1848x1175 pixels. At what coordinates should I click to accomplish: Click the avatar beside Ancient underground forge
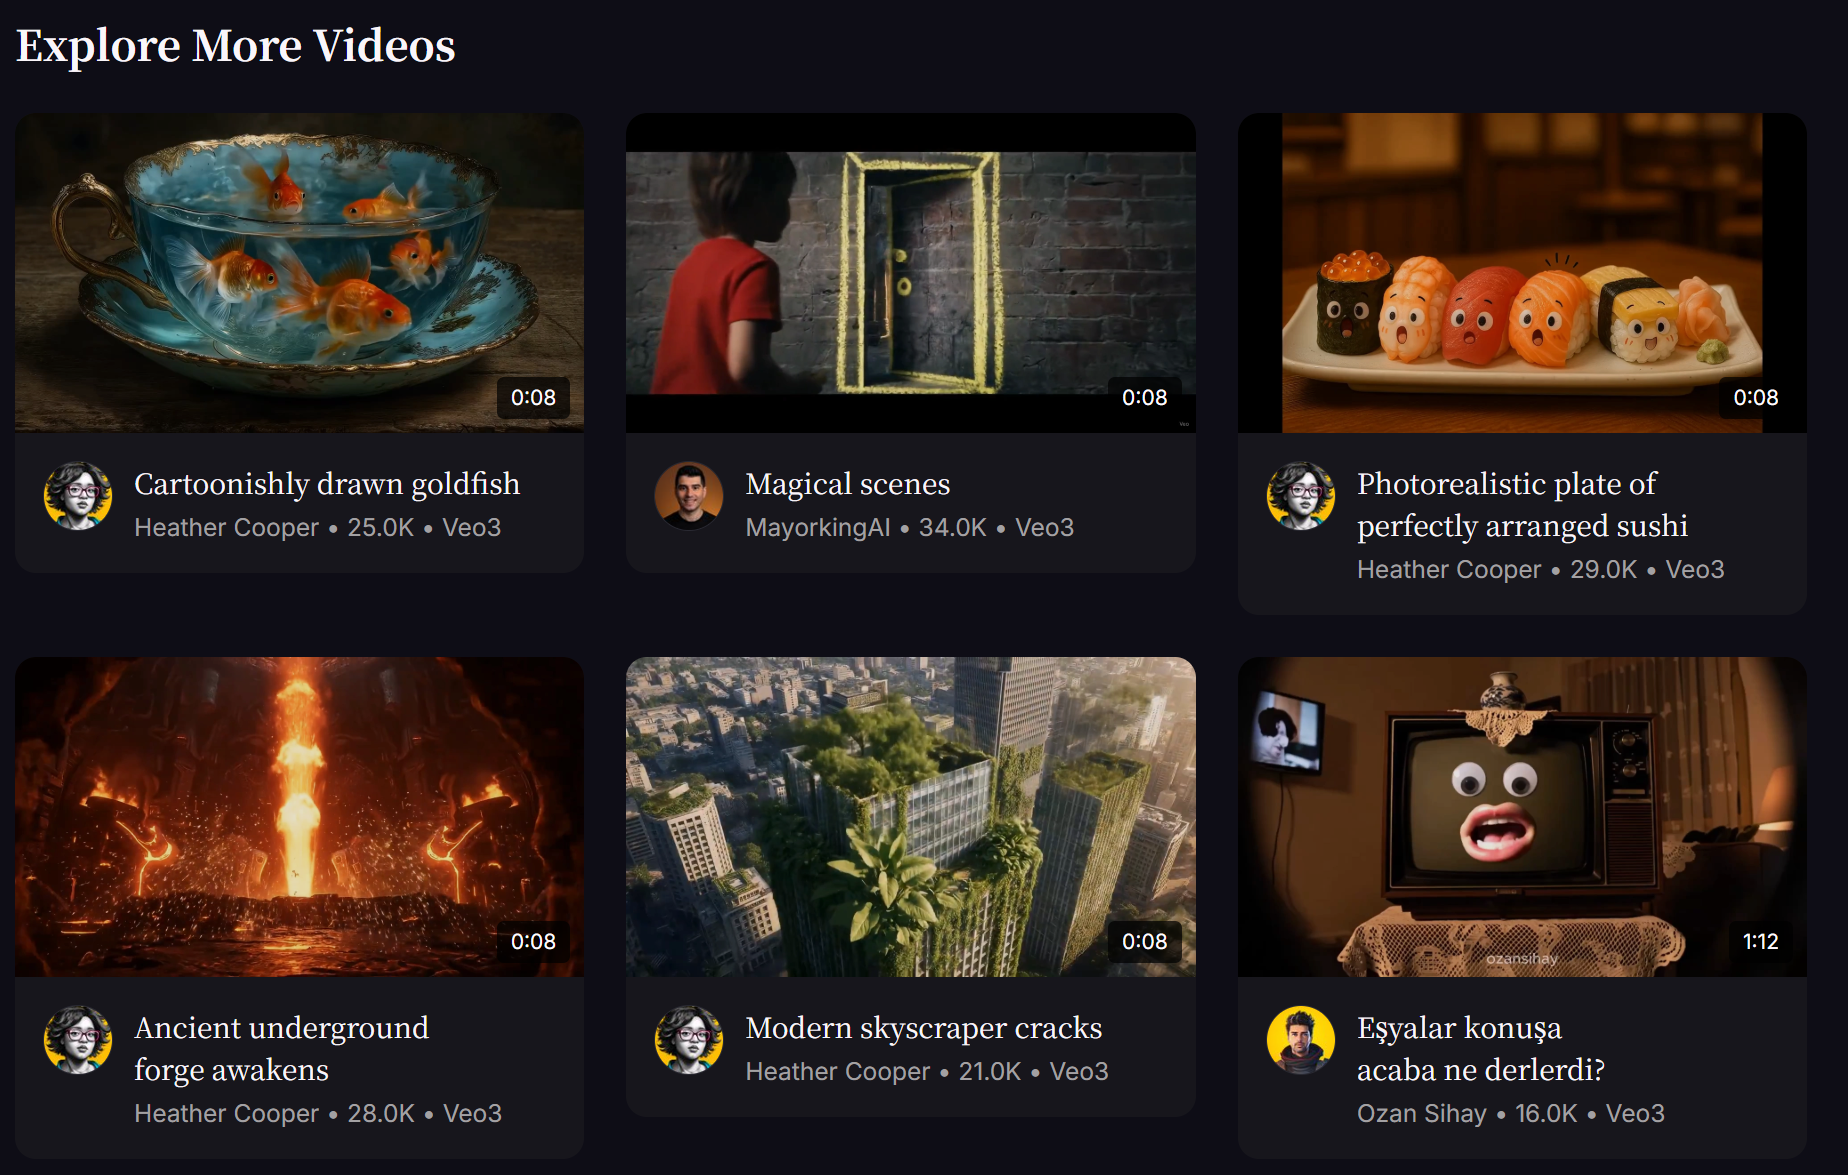point(78,1040)
